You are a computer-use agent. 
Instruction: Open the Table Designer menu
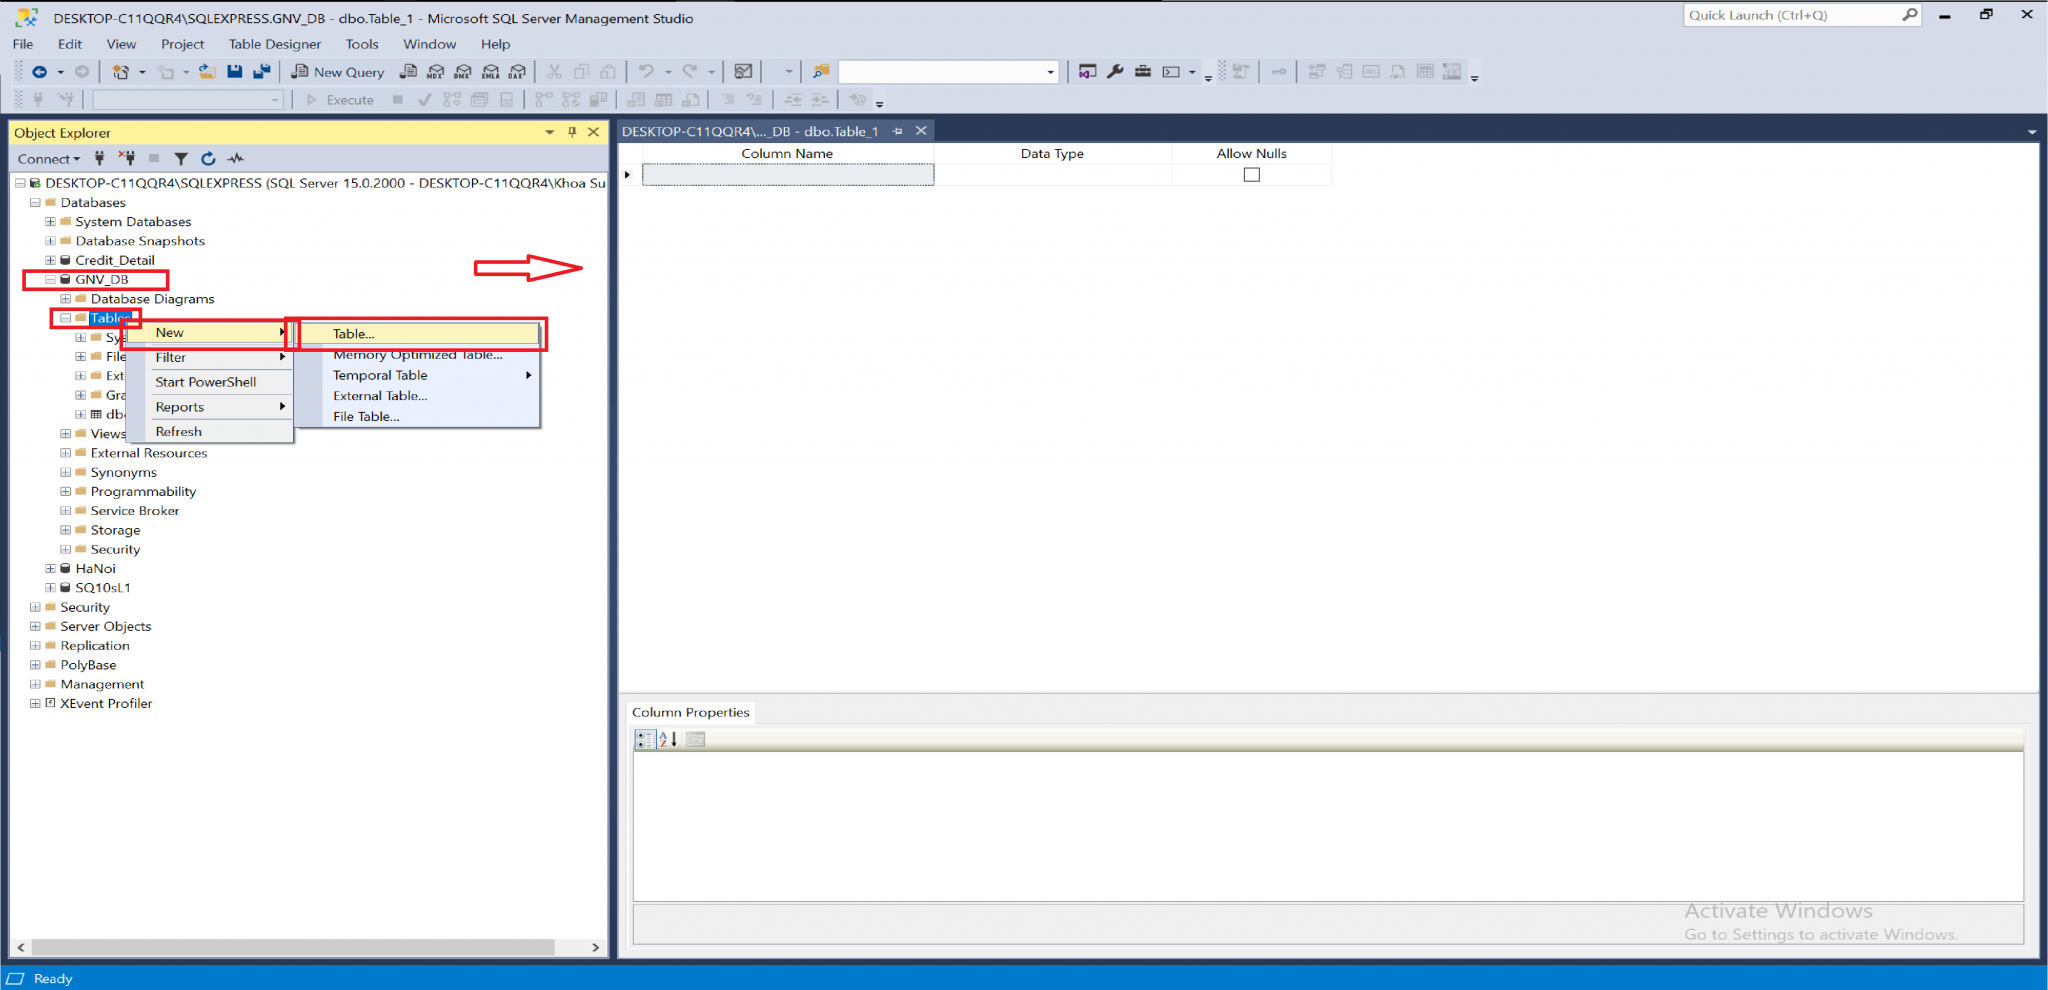[x=275, y=43]
